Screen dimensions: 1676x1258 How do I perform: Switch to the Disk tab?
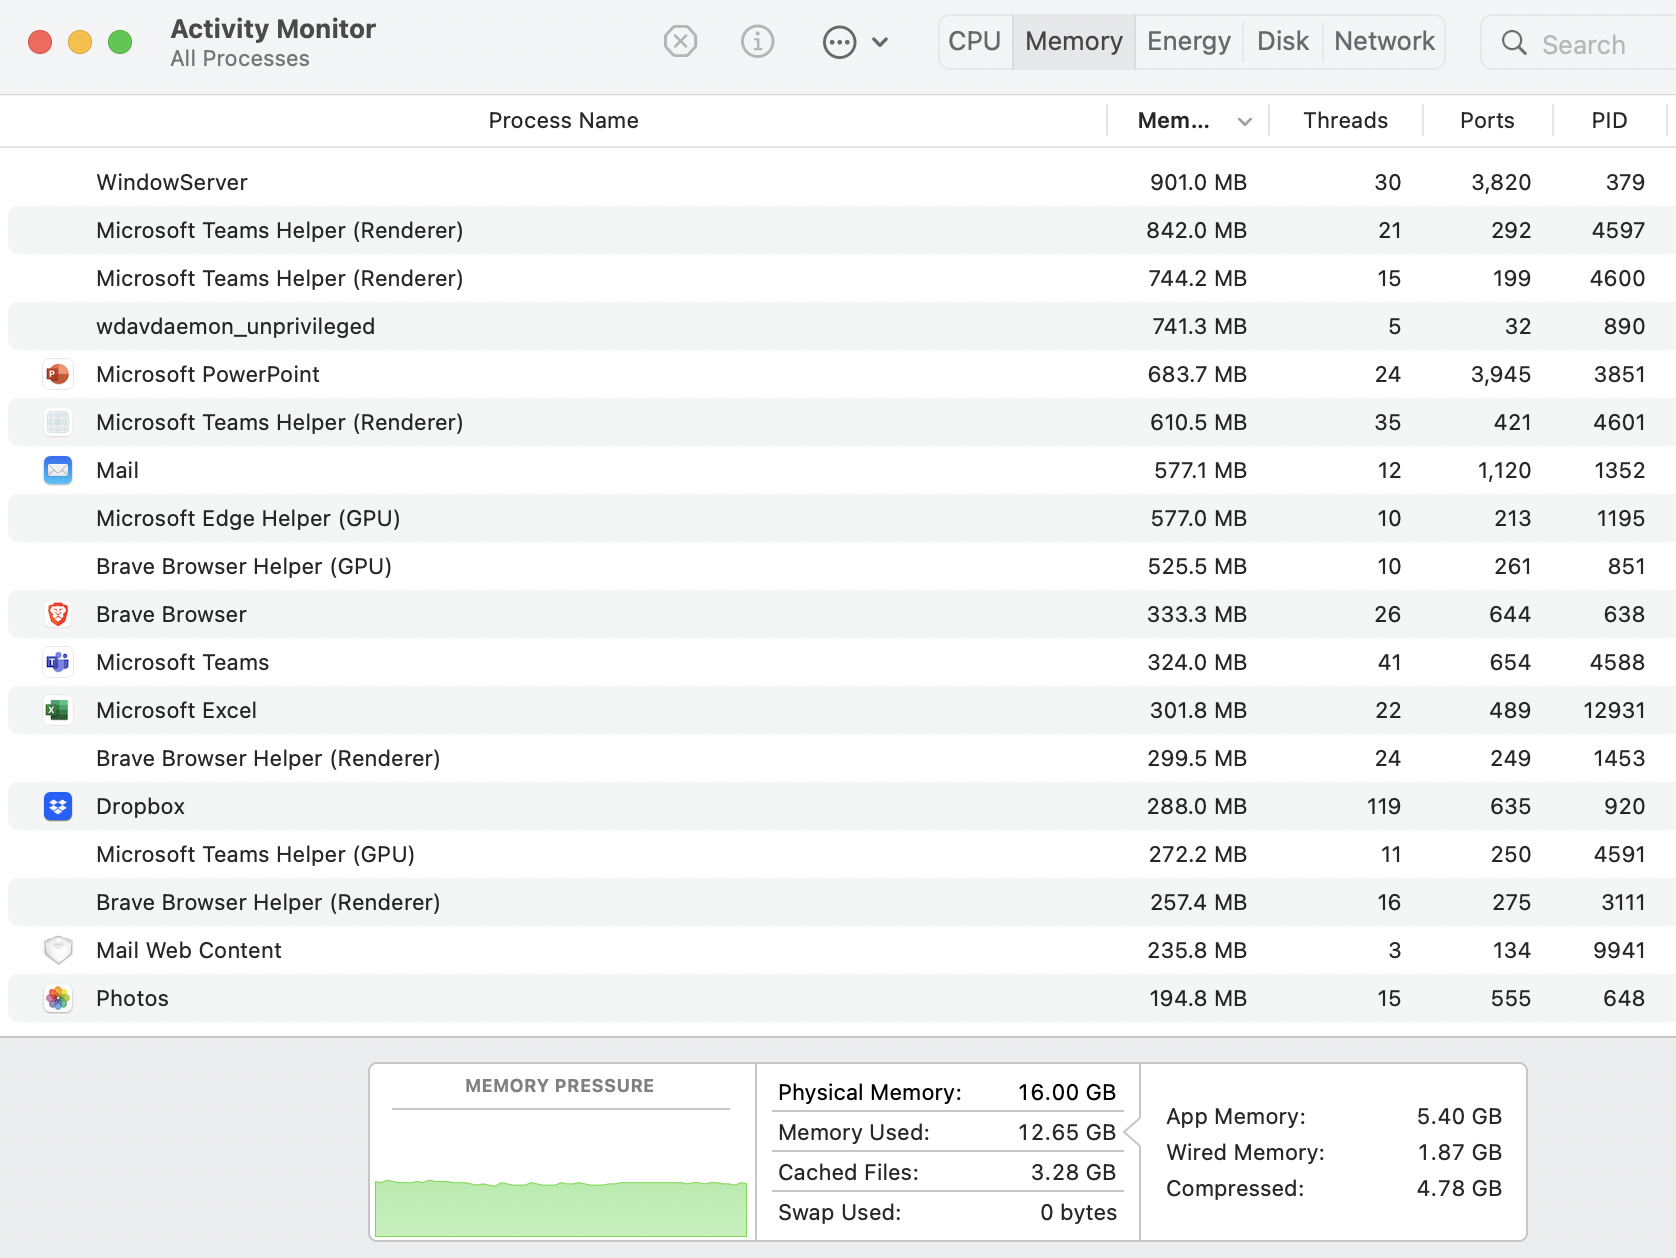(1283, 42)
